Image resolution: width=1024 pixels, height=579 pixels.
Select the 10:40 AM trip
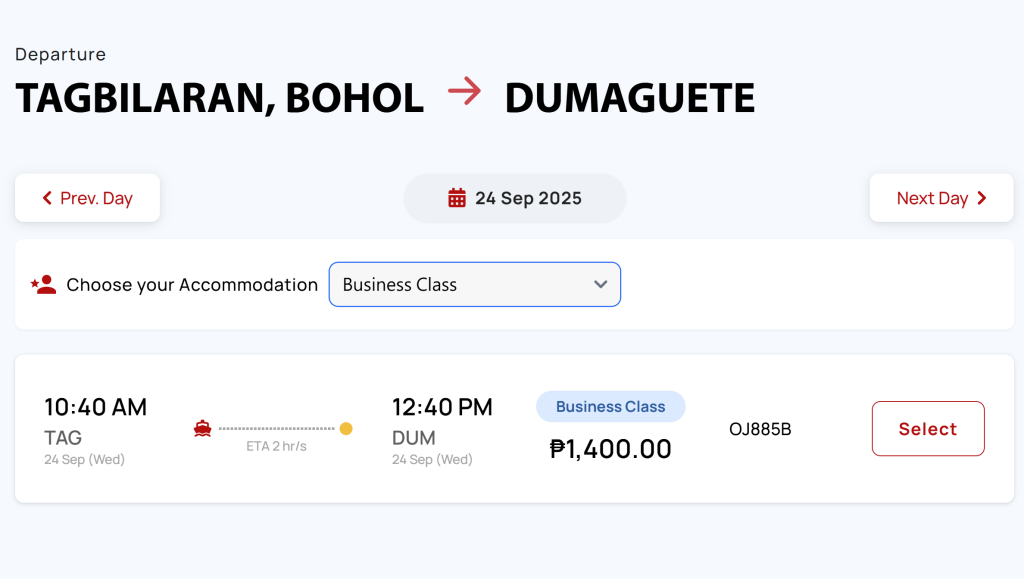(928, 429)
